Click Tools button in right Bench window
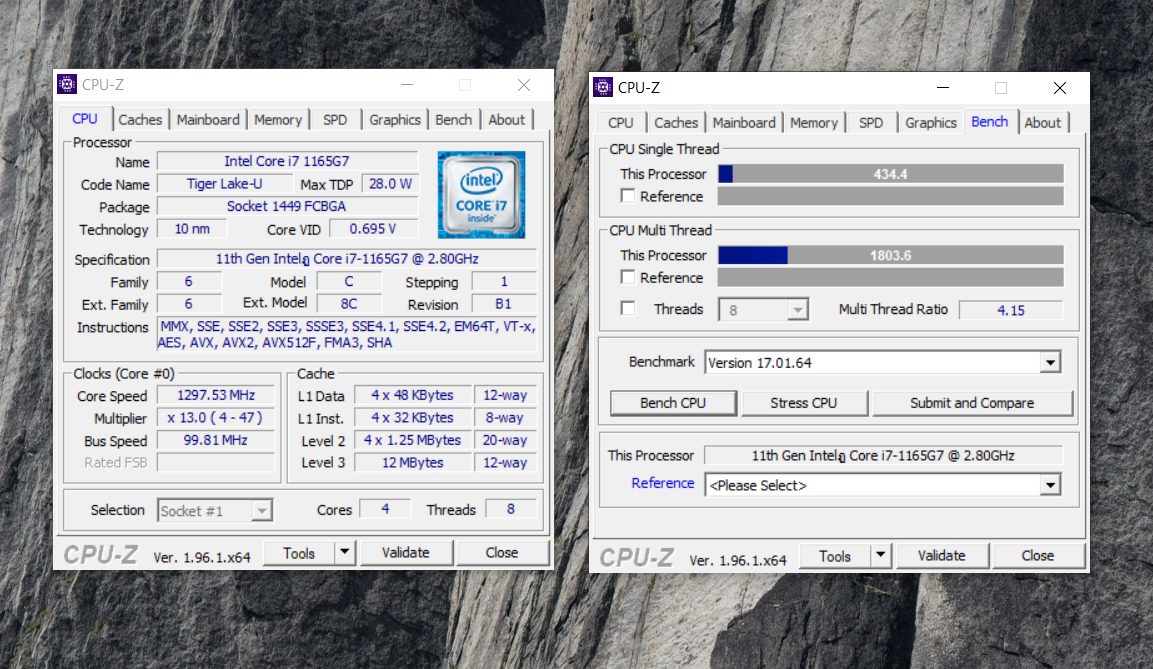1153x669 pixels. pyautogui.click(x=835, y=557)
